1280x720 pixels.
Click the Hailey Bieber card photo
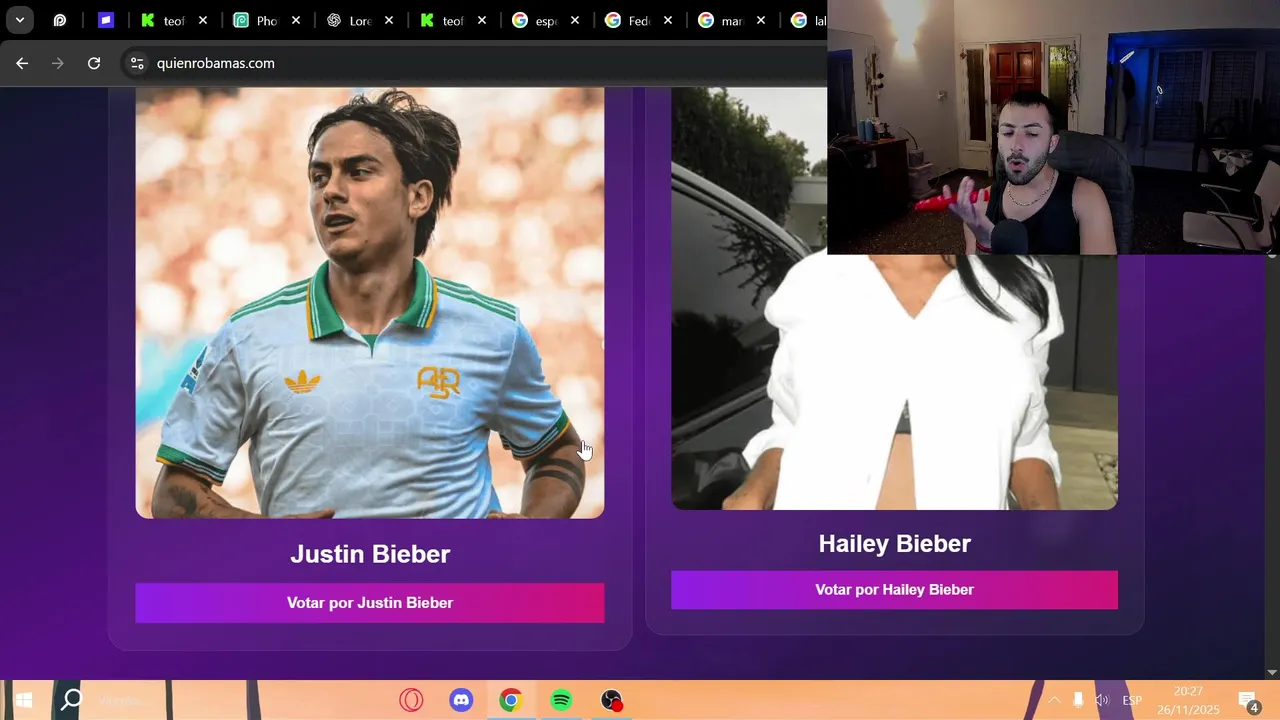pyautogui.click(x=894, y=381)
